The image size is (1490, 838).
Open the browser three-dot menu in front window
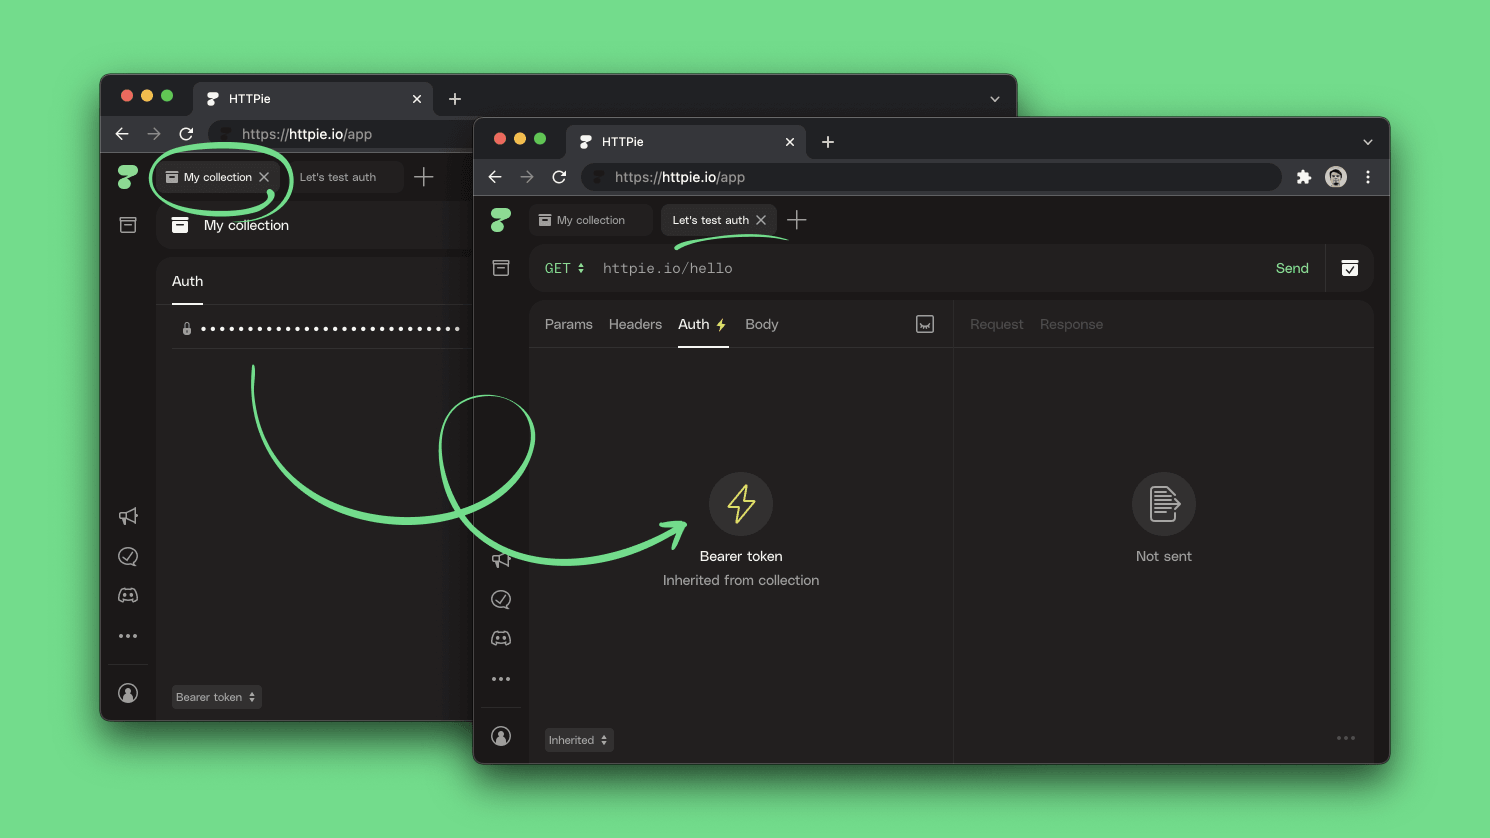coord(1368,177)
